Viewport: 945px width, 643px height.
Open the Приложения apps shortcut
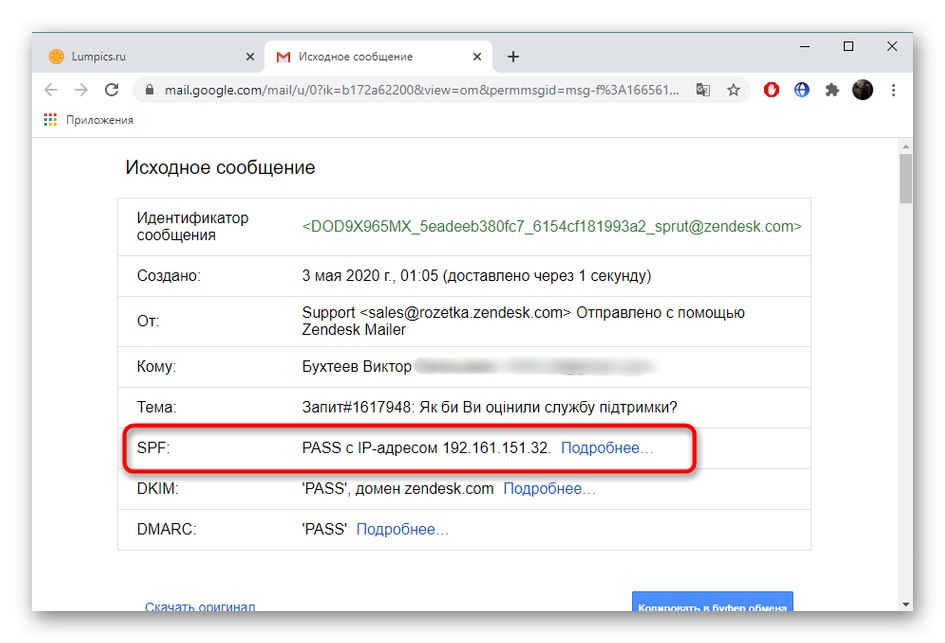(89, 120)
